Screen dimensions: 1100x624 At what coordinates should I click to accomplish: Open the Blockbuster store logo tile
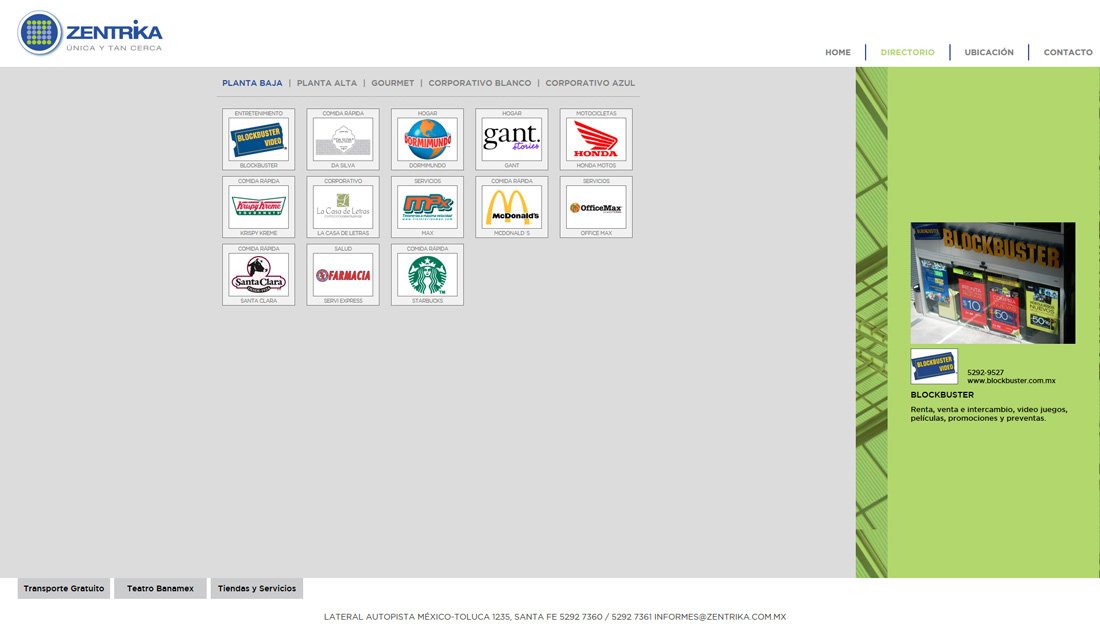pos(259,139)
